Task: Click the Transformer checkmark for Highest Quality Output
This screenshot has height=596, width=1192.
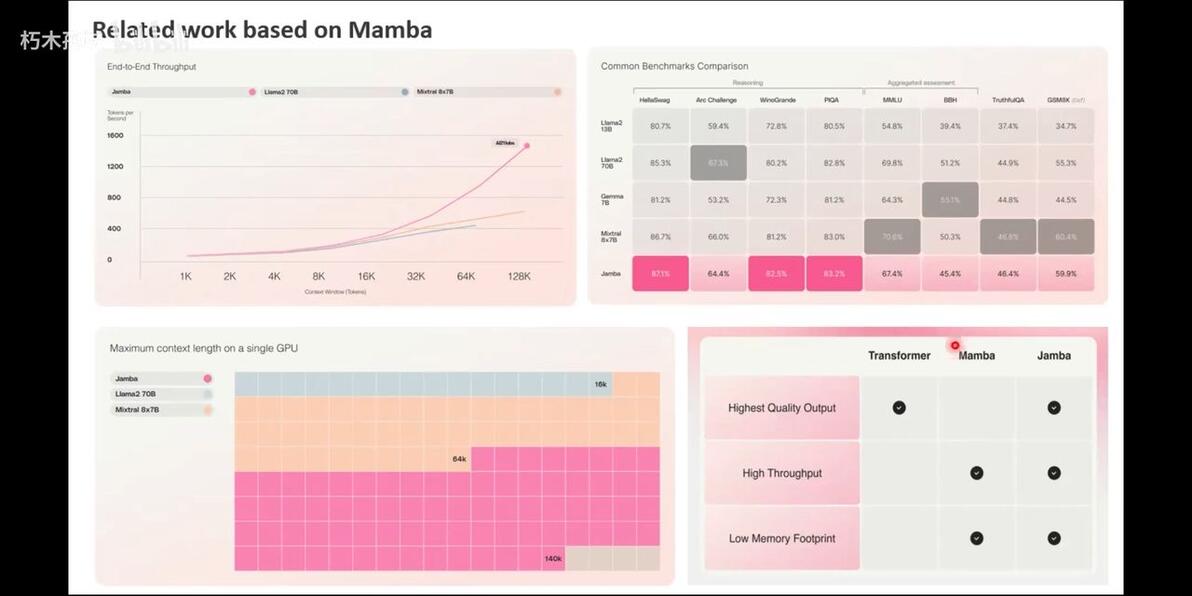Action: point(899,408)
